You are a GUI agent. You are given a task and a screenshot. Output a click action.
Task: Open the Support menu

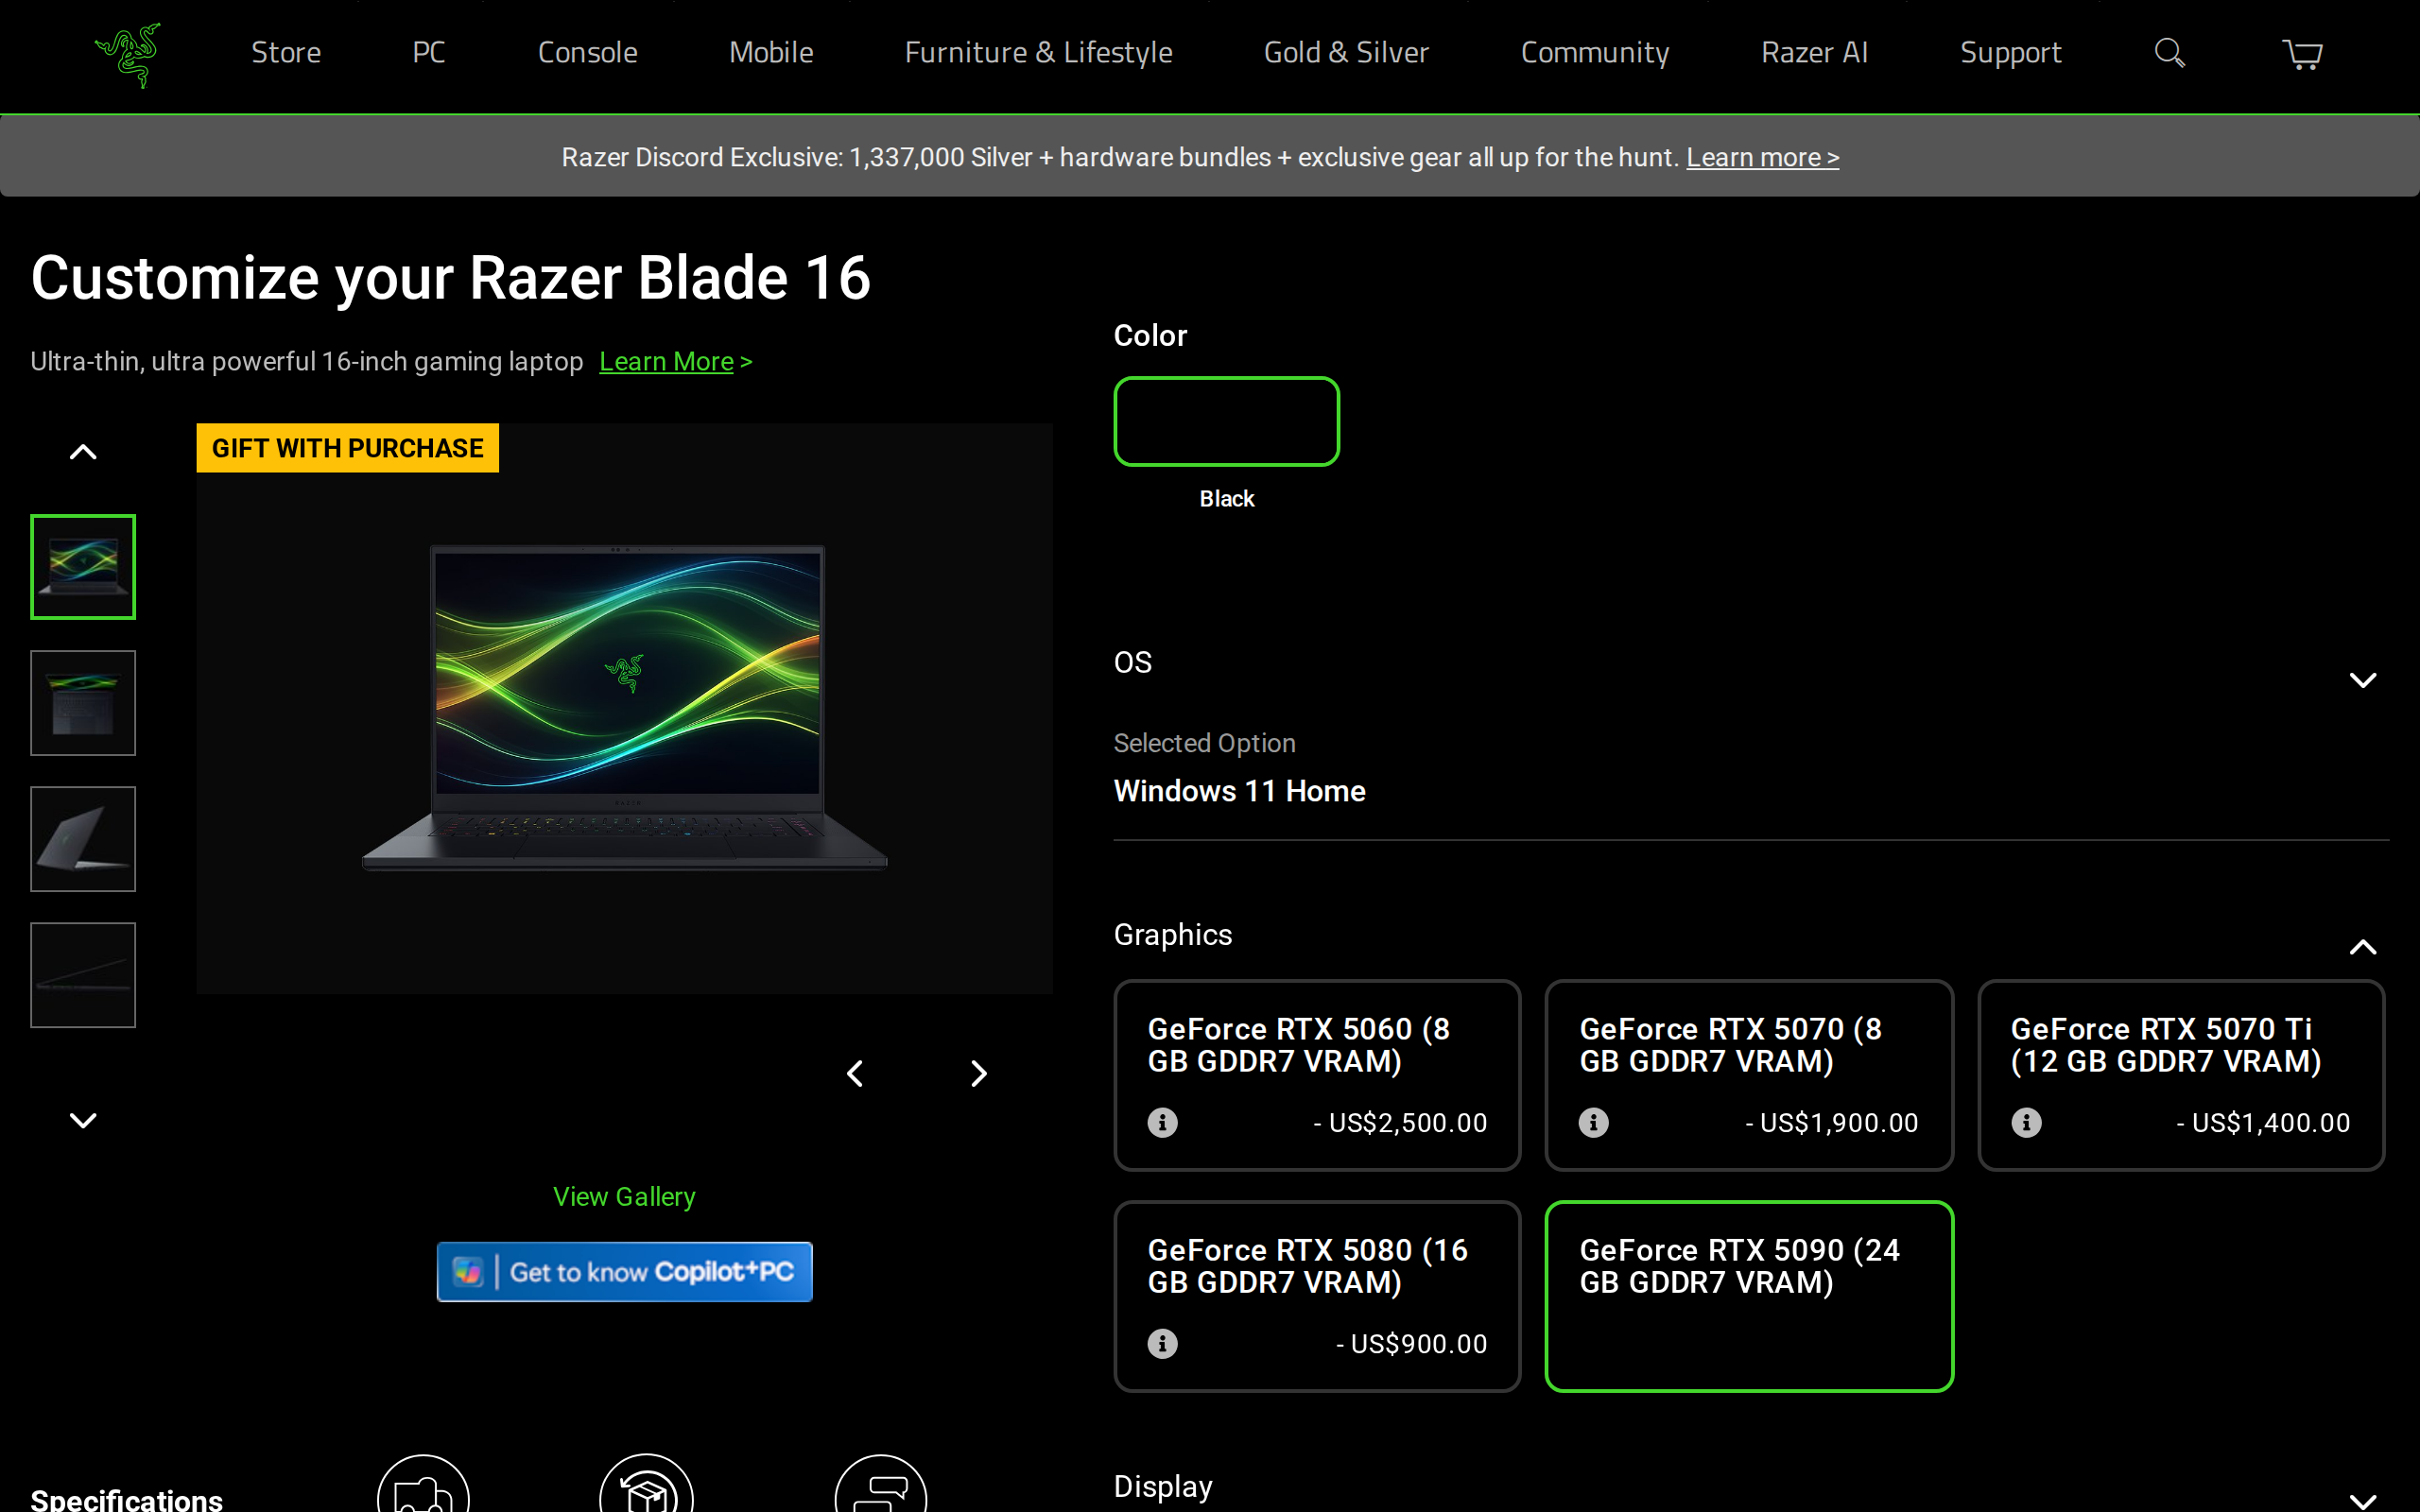2010,53
